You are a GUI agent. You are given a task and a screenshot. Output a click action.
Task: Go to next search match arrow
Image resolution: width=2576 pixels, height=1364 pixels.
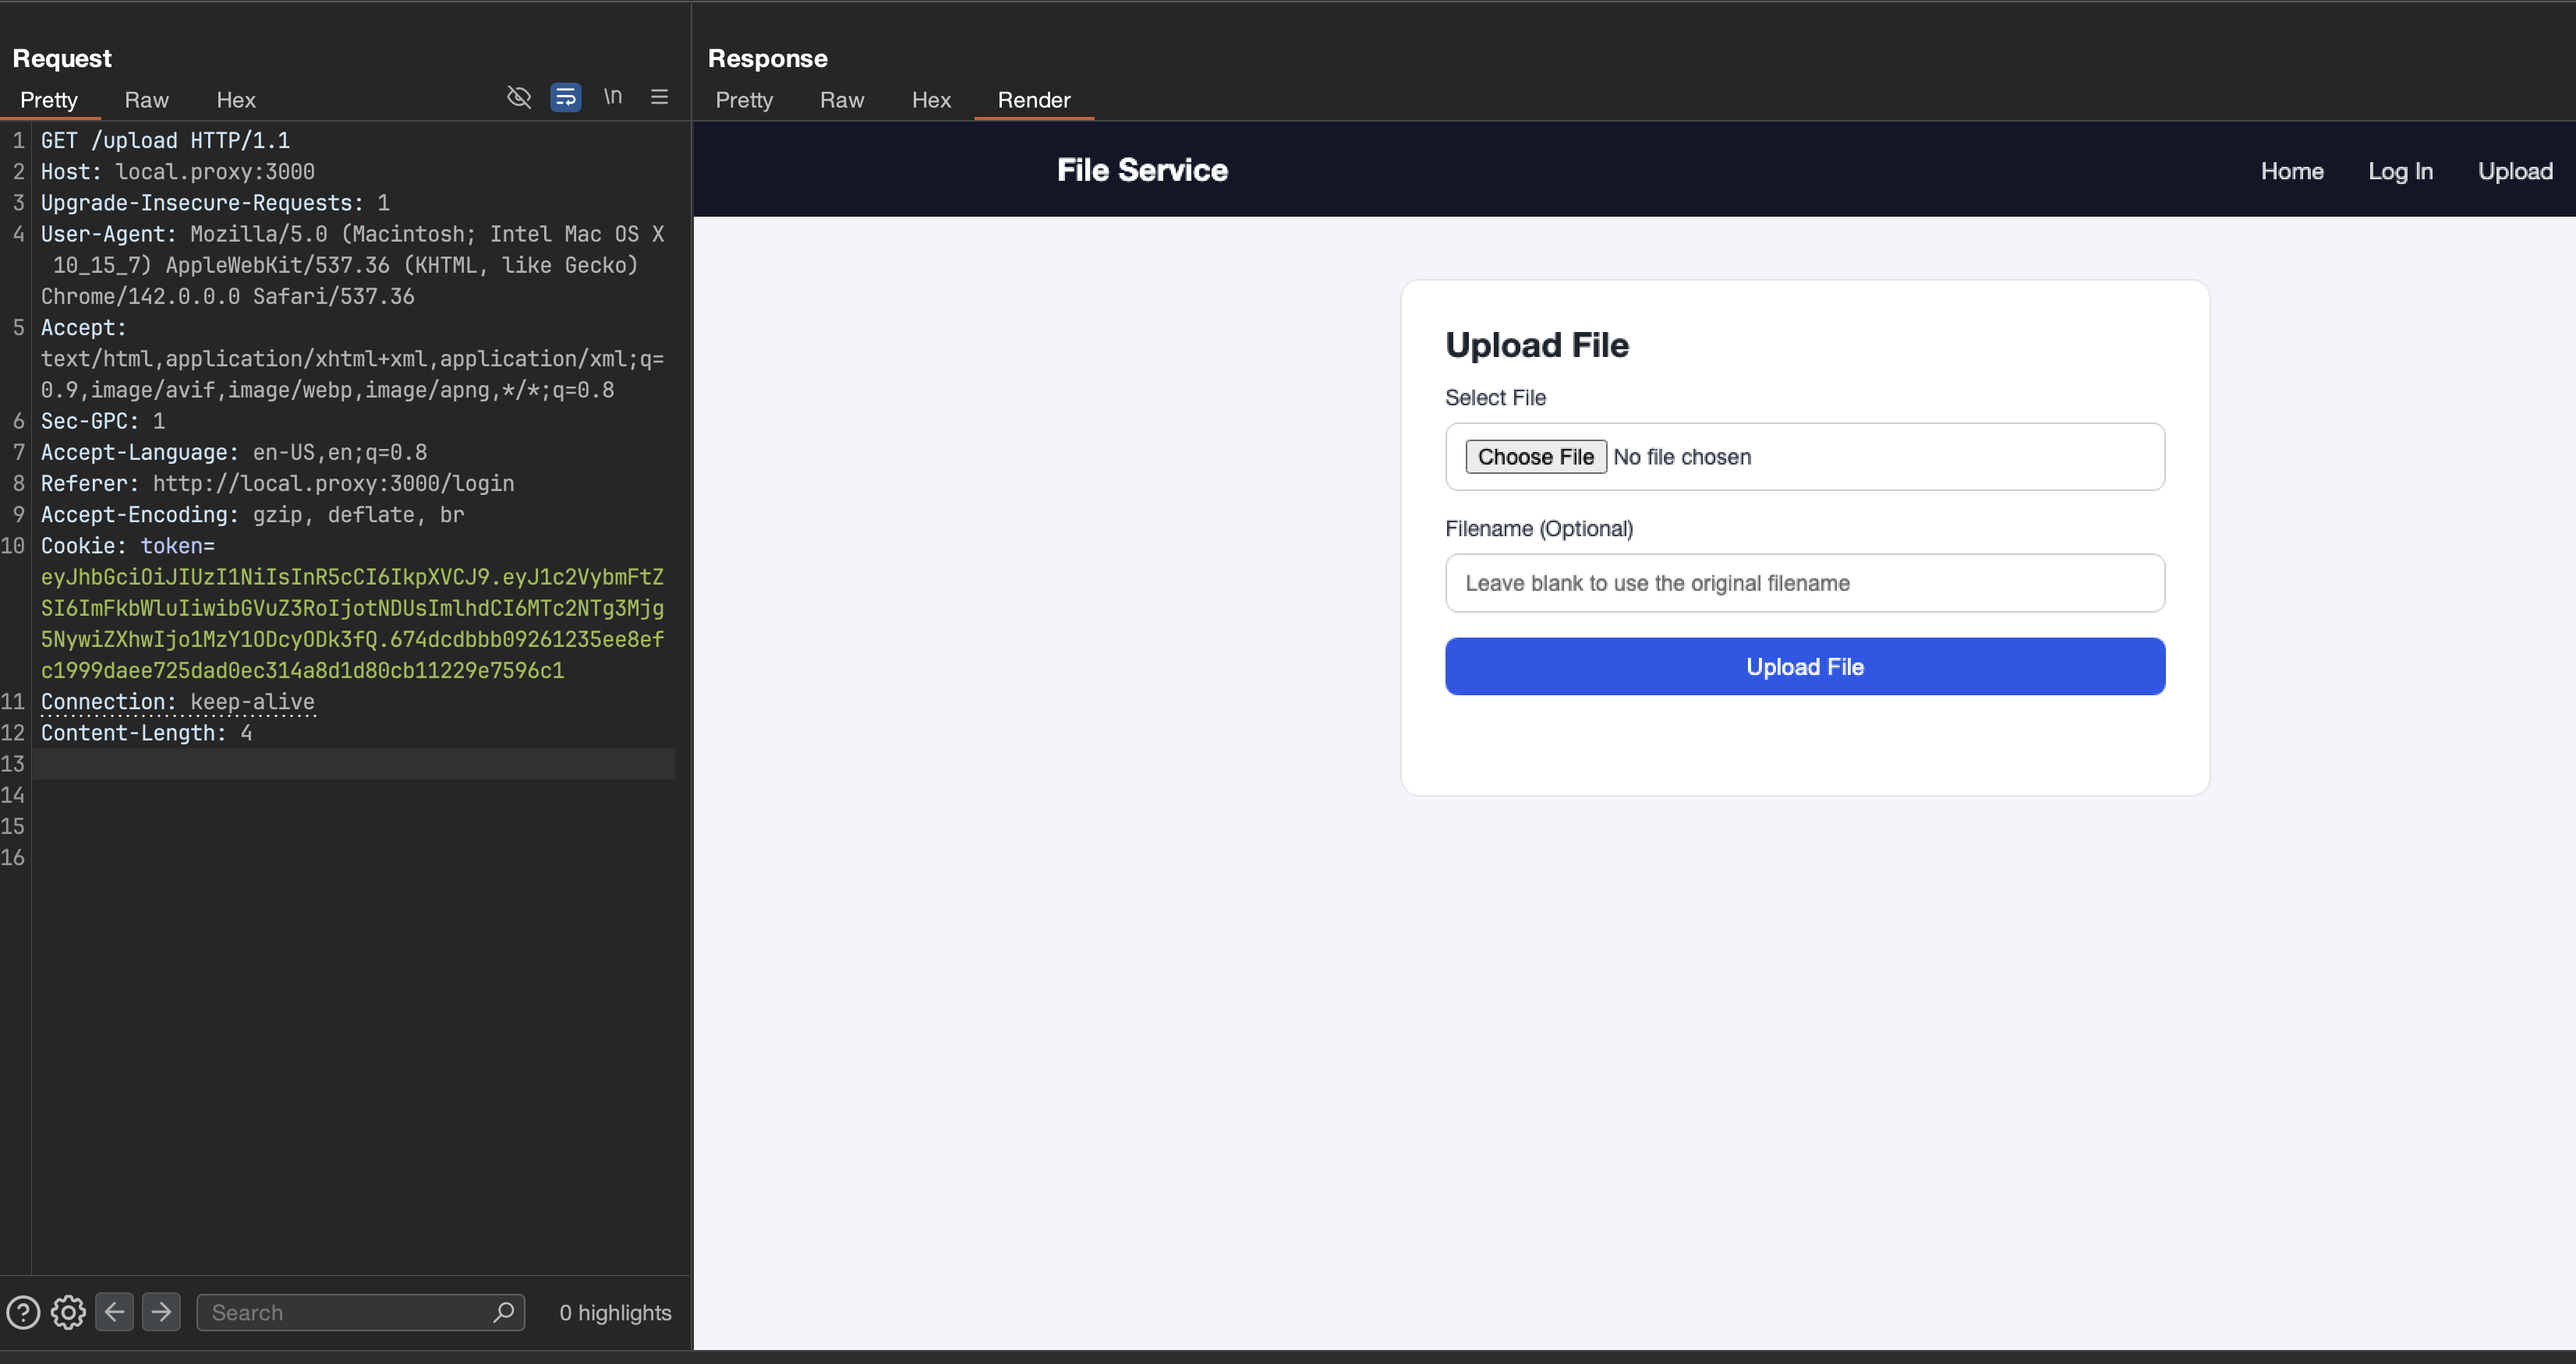(161, 1312)
